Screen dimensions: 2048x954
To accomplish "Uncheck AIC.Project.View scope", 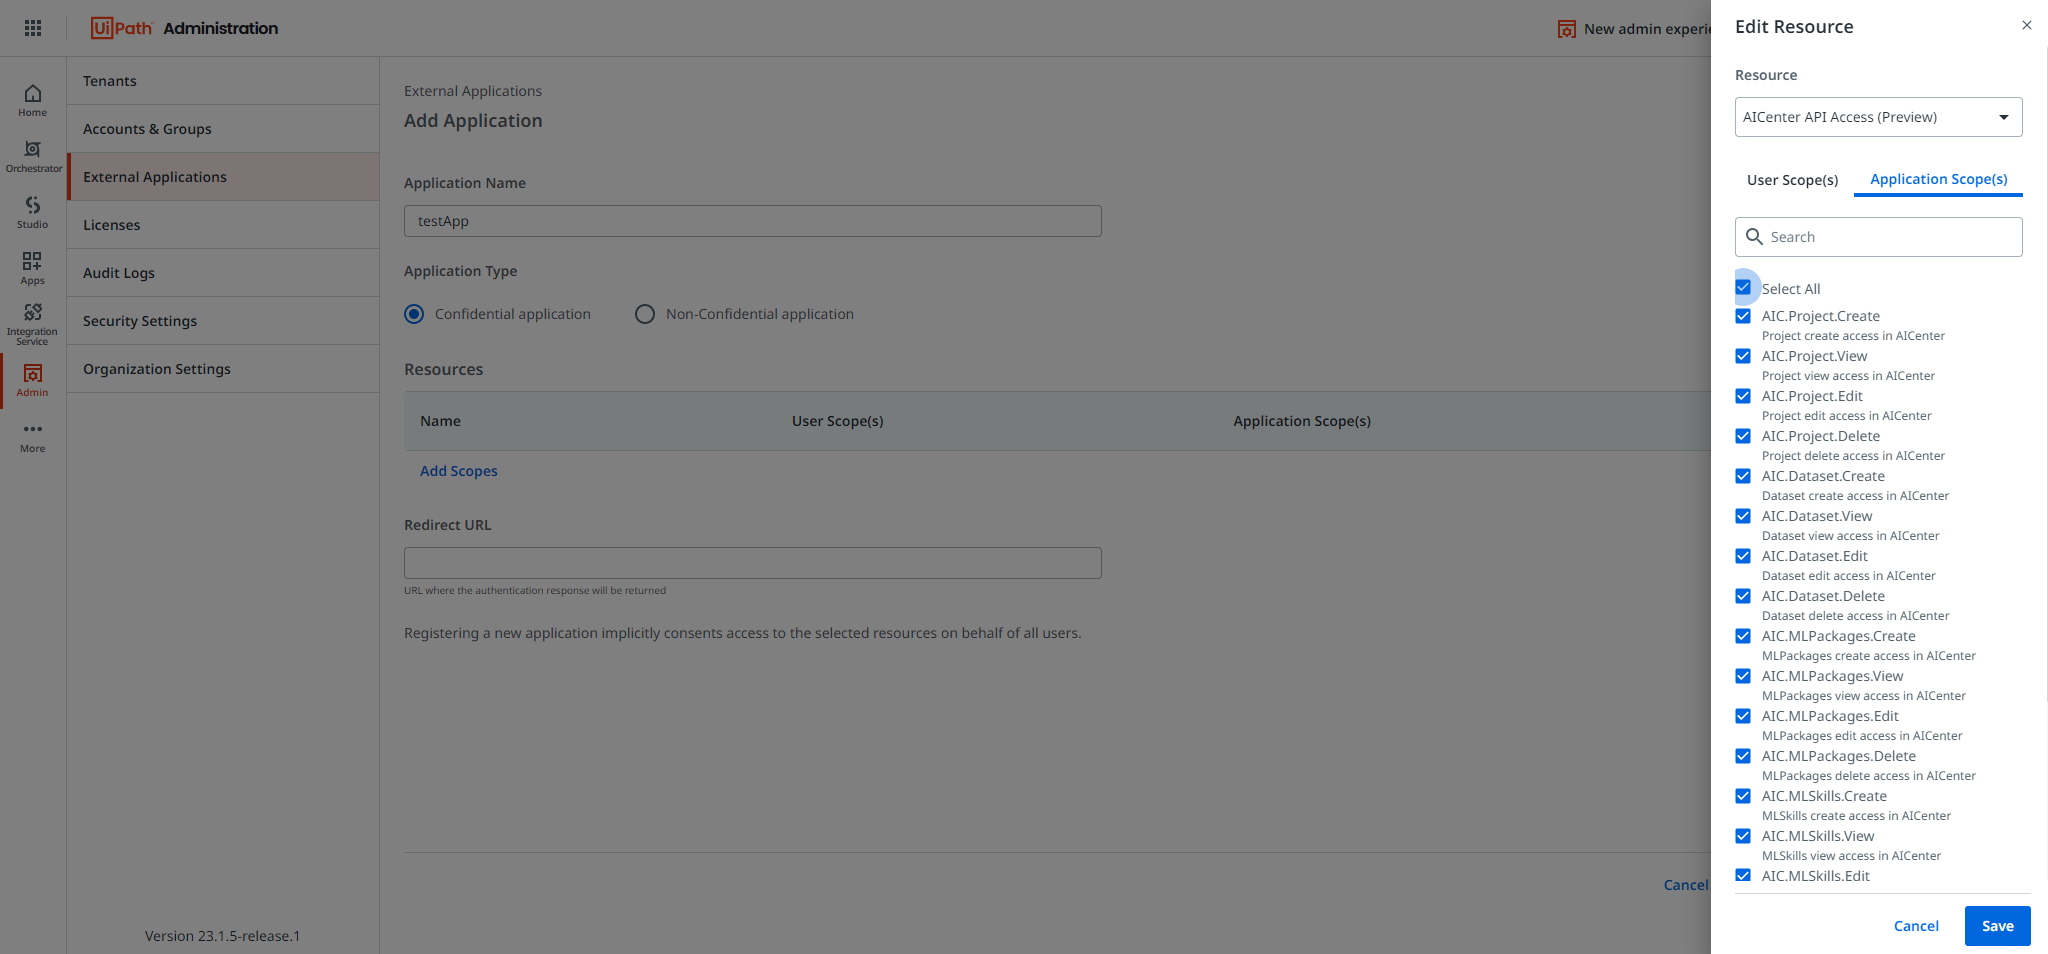I will [1743, 356].
